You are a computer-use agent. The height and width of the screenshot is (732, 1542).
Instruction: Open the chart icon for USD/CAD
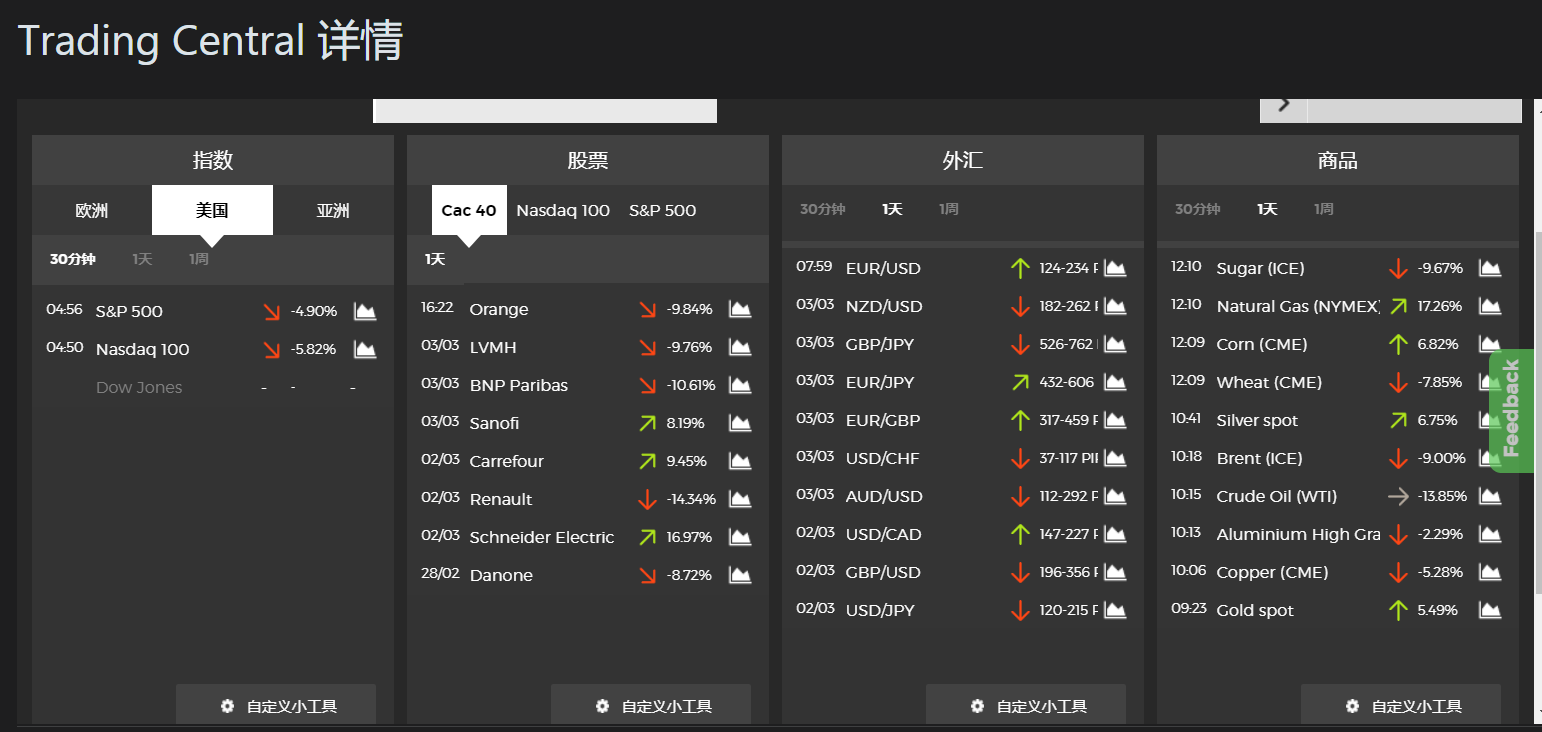click(x=1115, y=534)
